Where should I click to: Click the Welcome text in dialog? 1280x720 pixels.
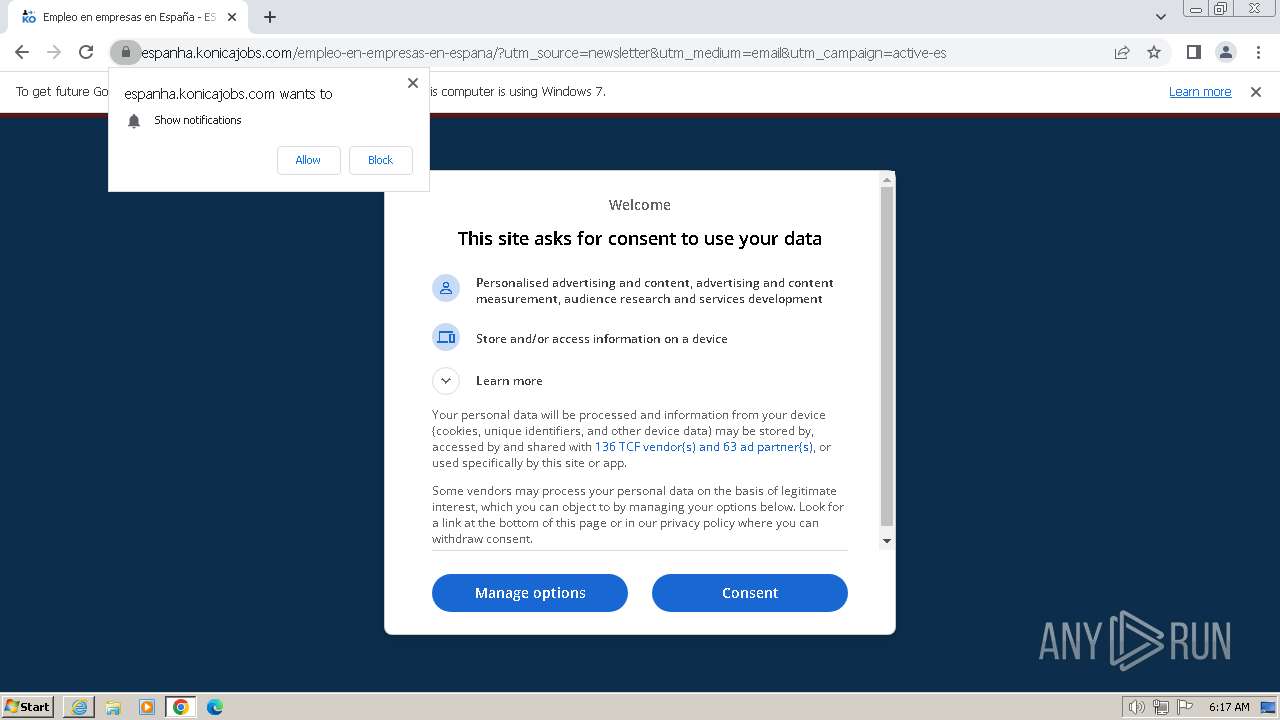(640, 205)
